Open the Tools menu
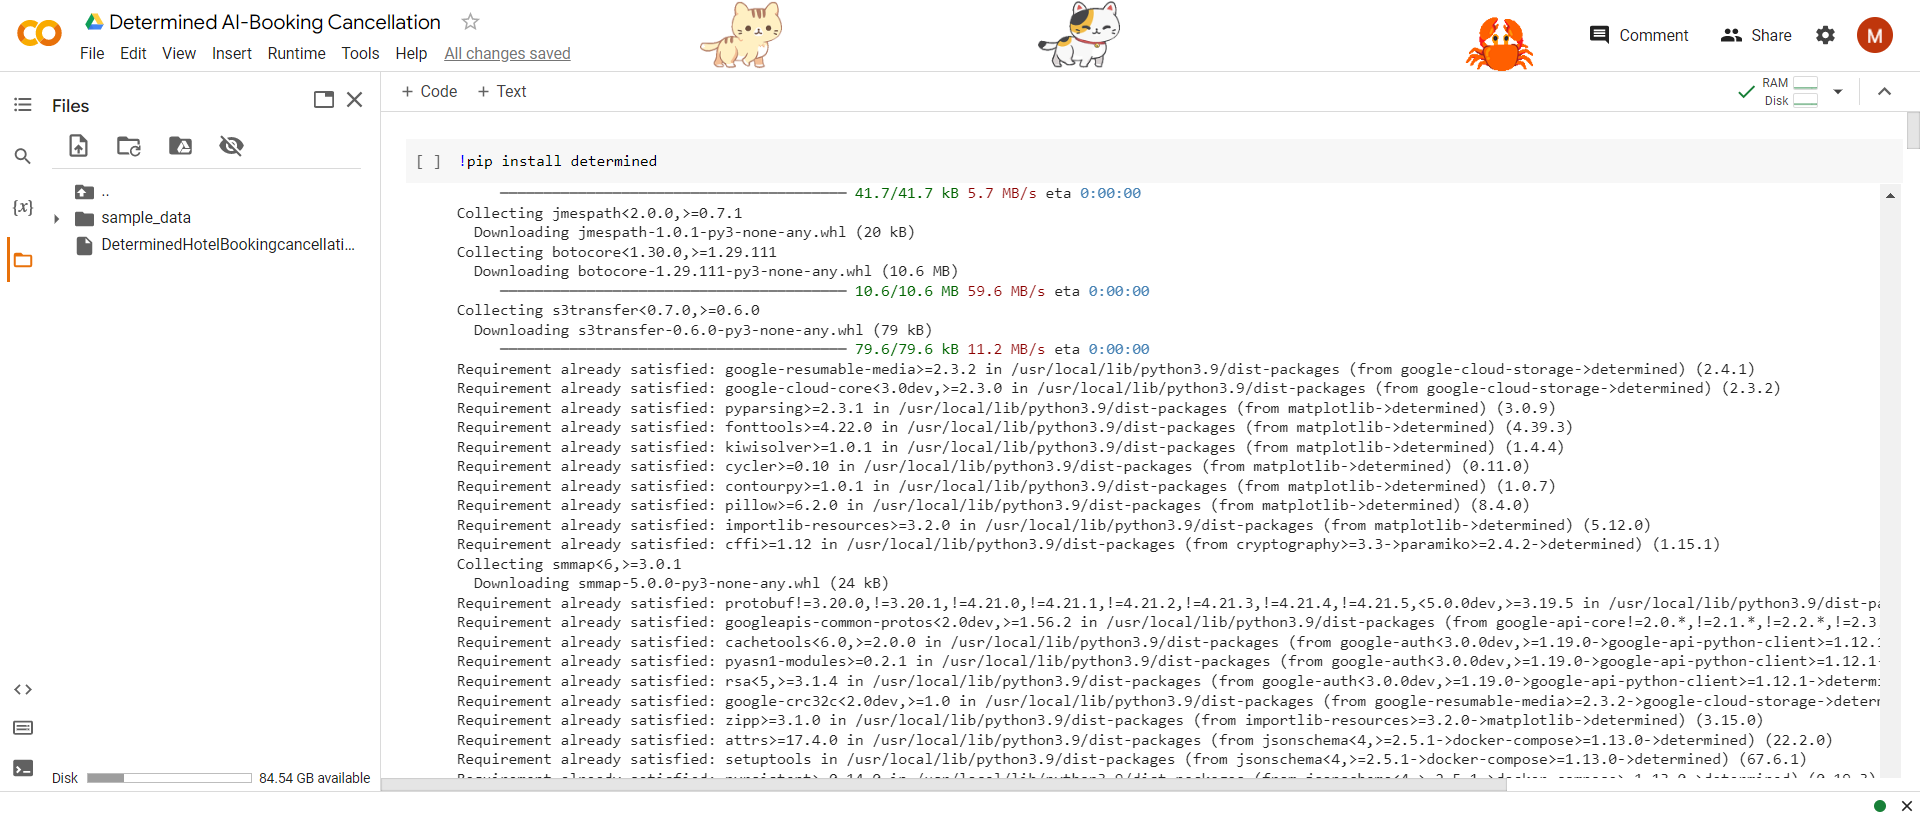This screenshot has height=817, width=1920. tap(360, 53)
